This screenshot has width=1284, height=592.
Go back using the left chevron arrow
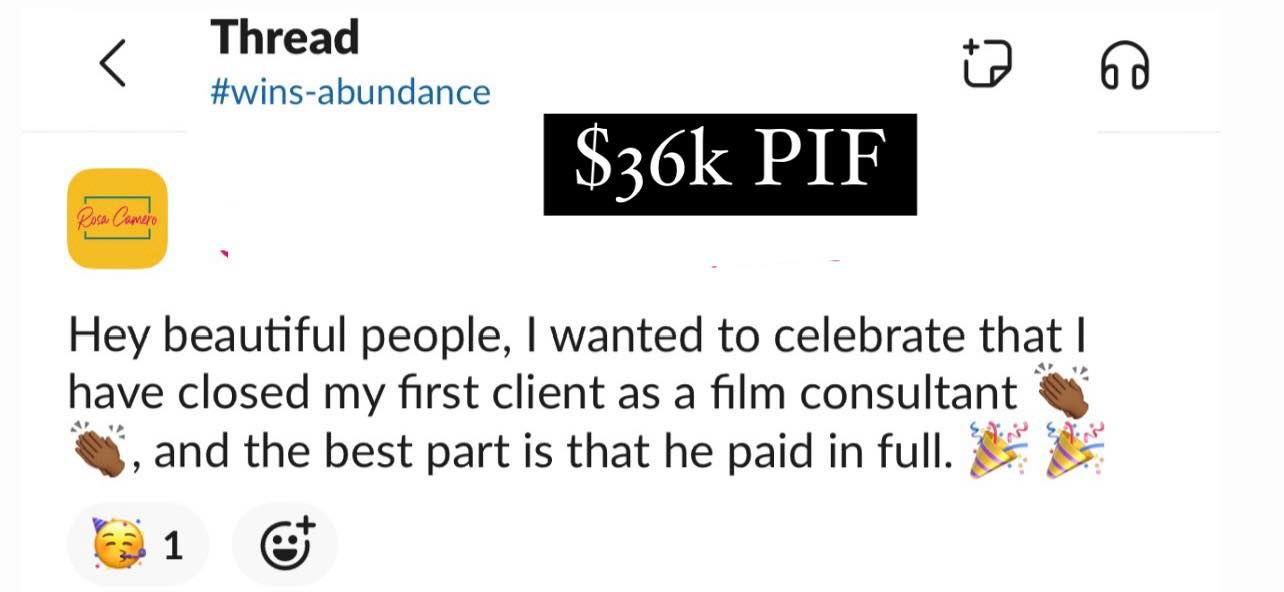point(113,65)
